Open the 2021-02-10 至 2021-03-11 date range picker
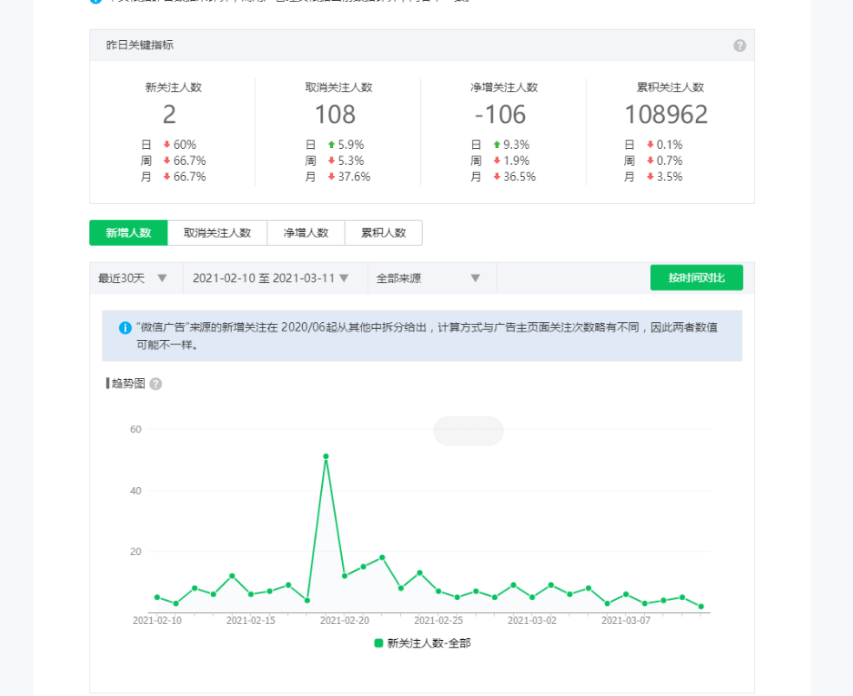Image resolution: width=853 pixels, height=696 pixels. point(275,278)
